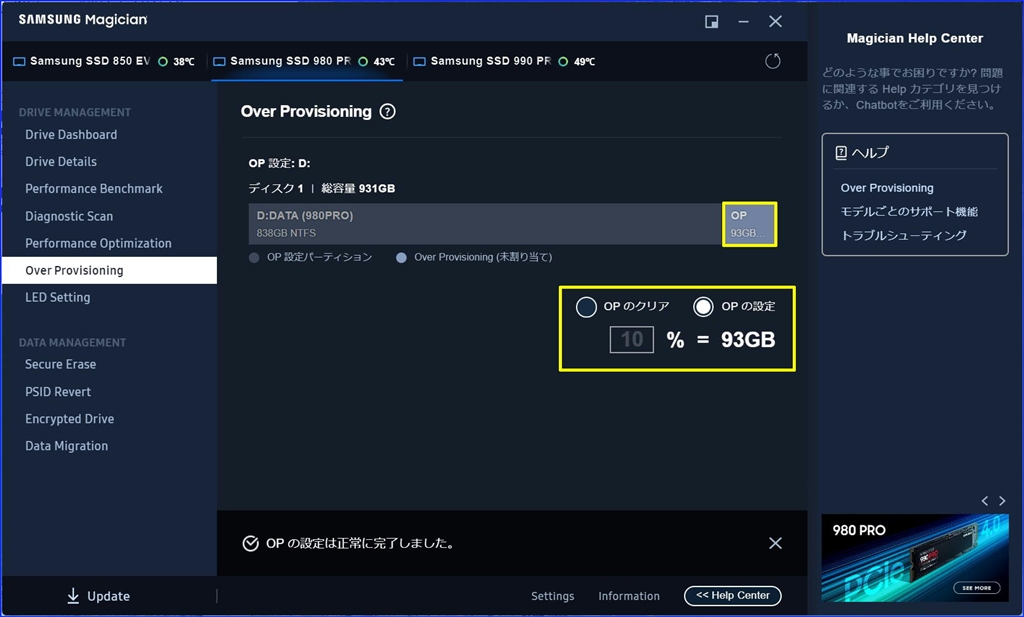Click the OP 設定パーティション legend dot

tap(254, 258)
